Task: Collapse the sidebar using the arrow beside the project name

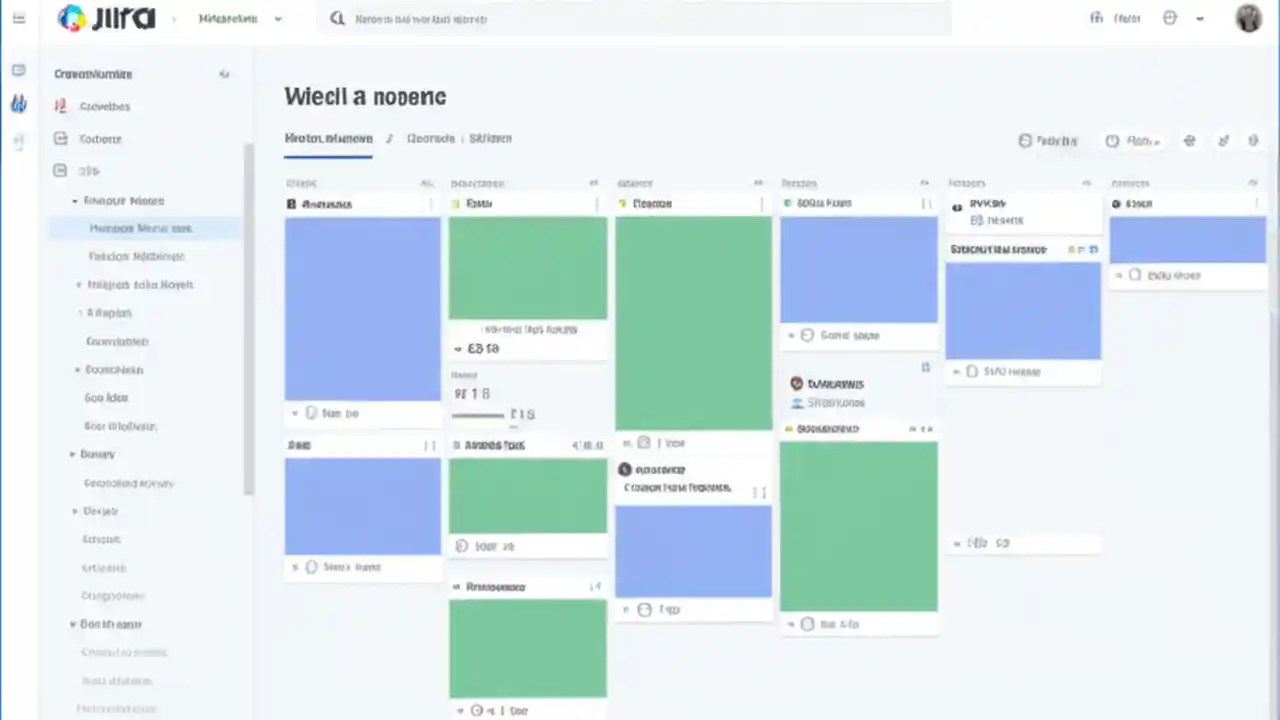Action: pos(224,73)
